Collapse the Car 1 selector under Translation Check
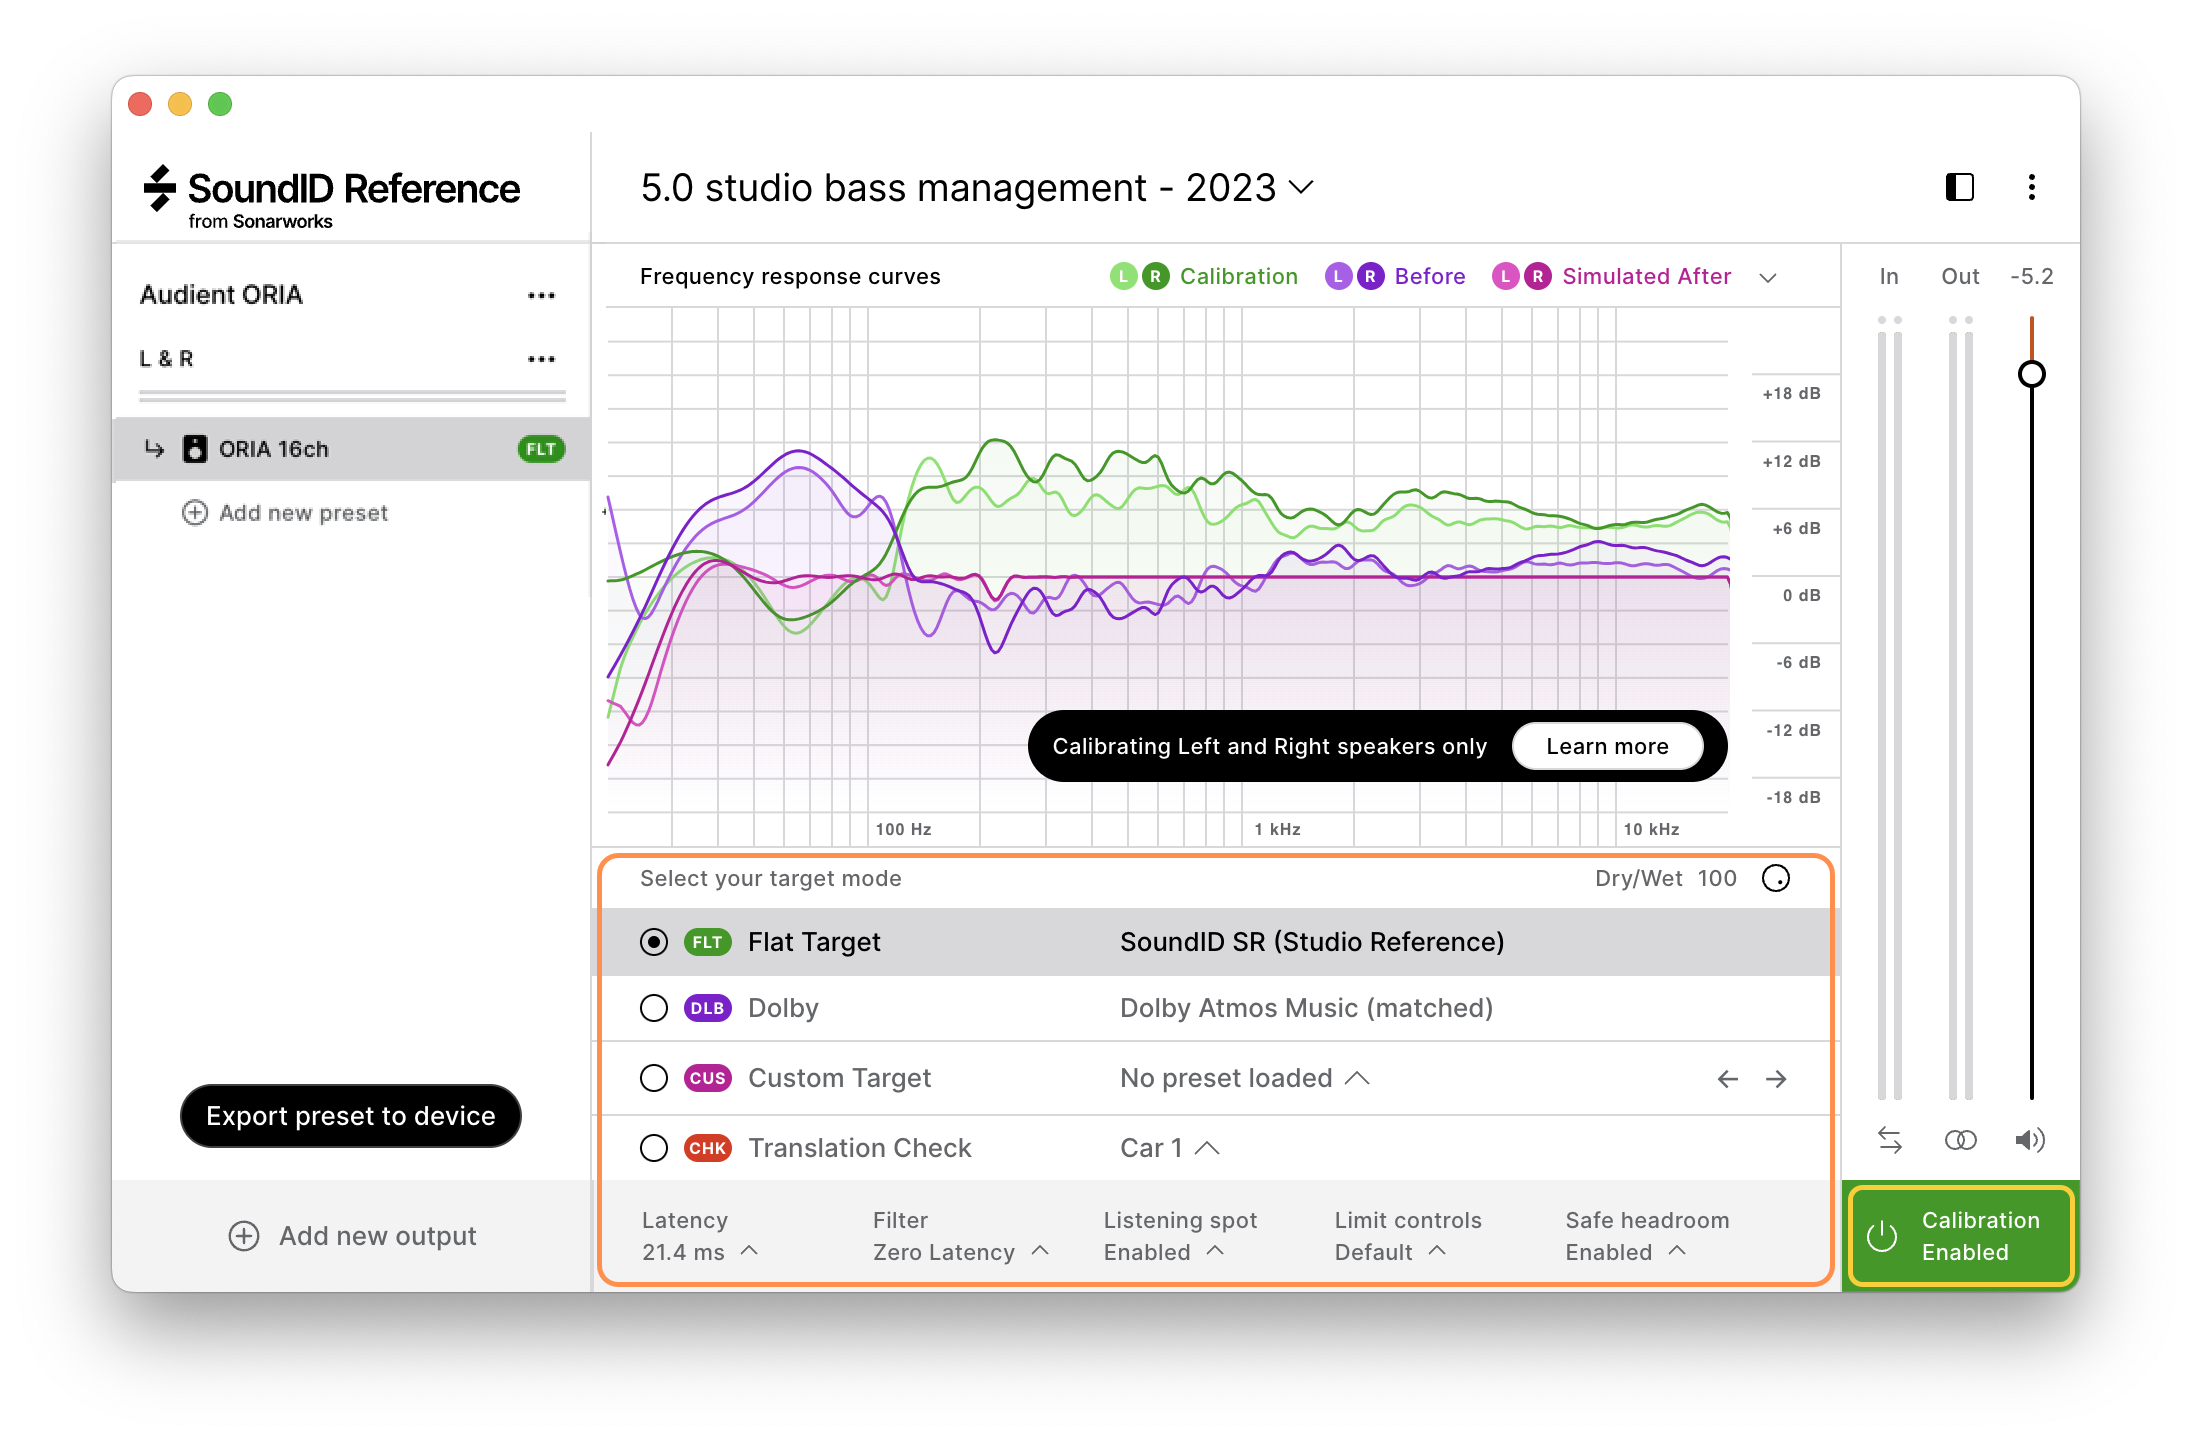 (x=1207, y=1148)
